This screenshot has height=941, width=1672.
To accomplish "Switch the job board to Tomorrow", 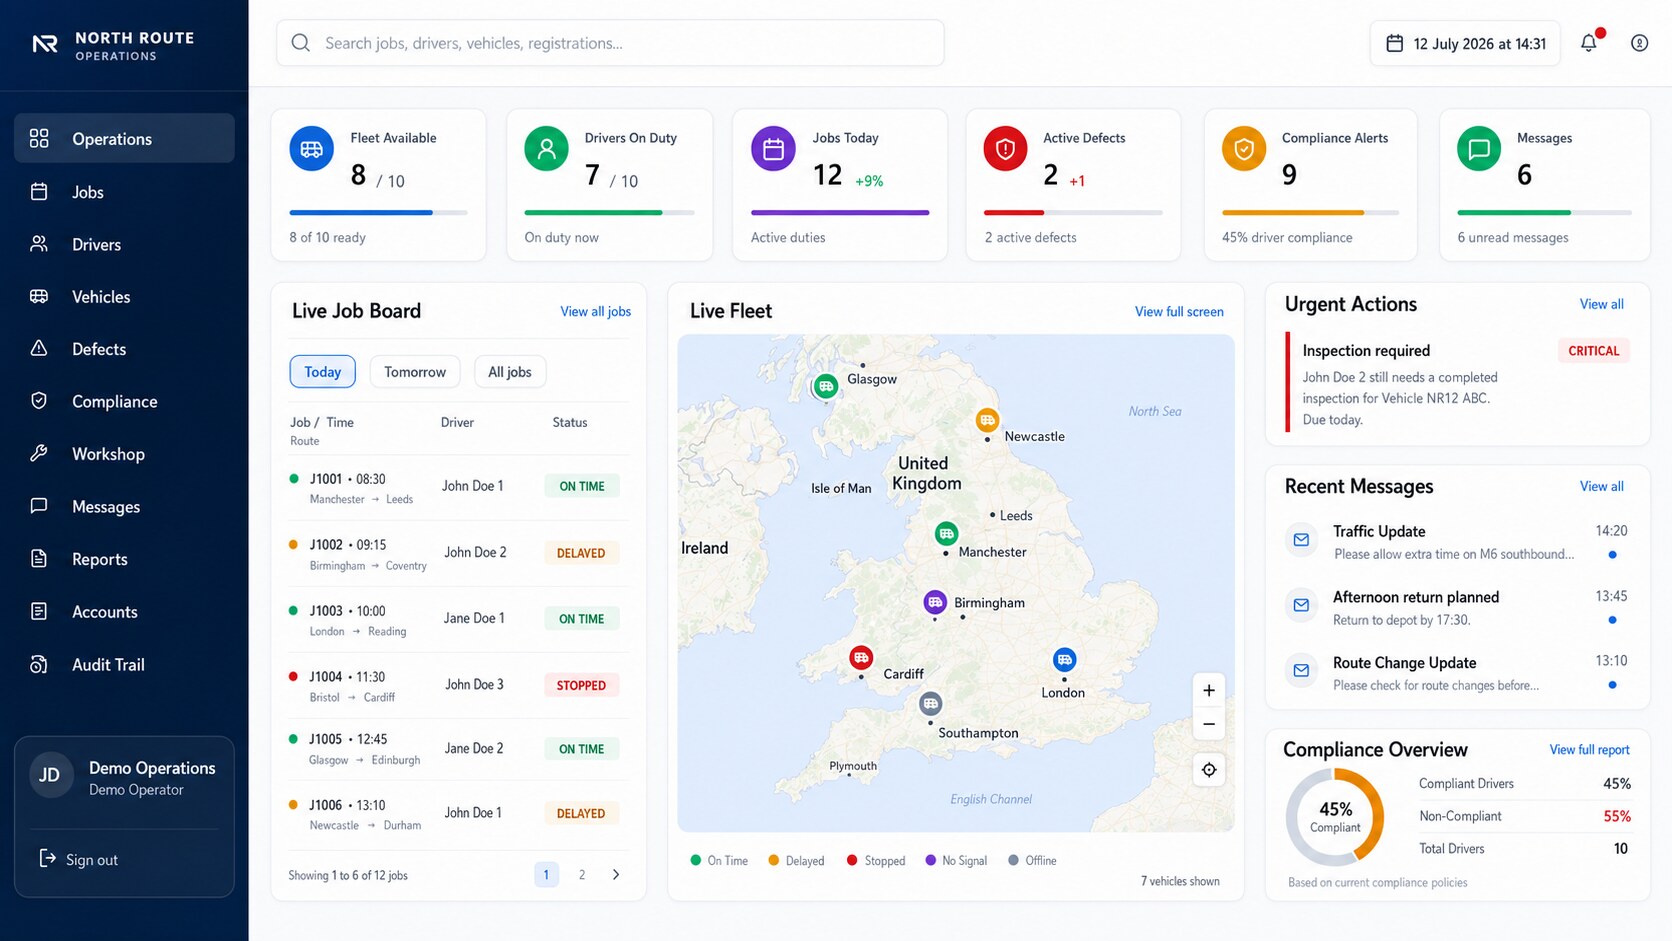I will [415, 372].
